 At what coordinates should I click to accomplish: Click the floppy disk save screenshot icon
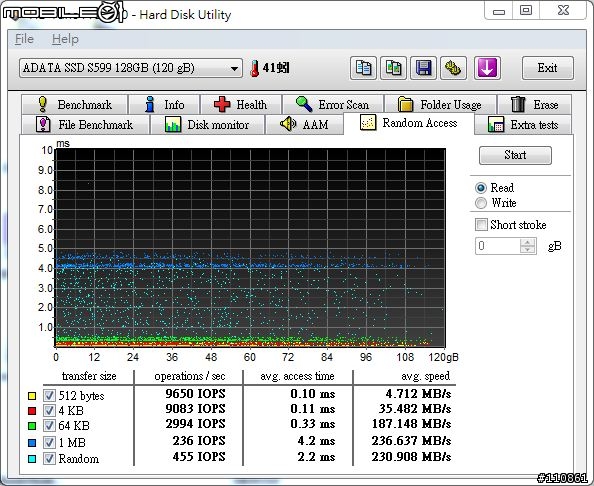point(423,68)
